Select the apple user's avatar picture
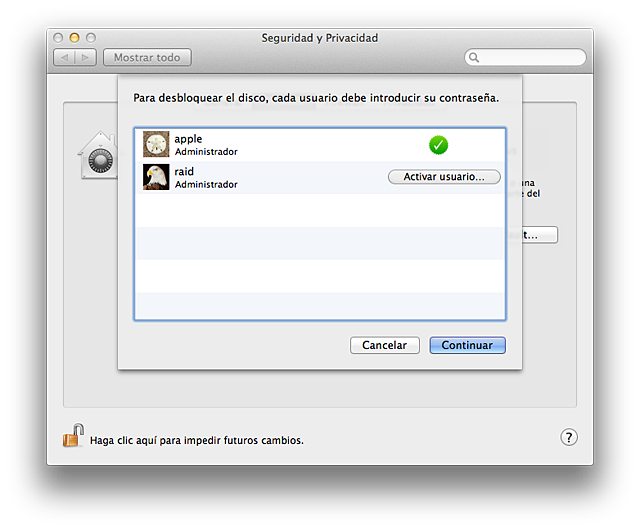Viewport: 640px width, 530px height. pos(156,144)
